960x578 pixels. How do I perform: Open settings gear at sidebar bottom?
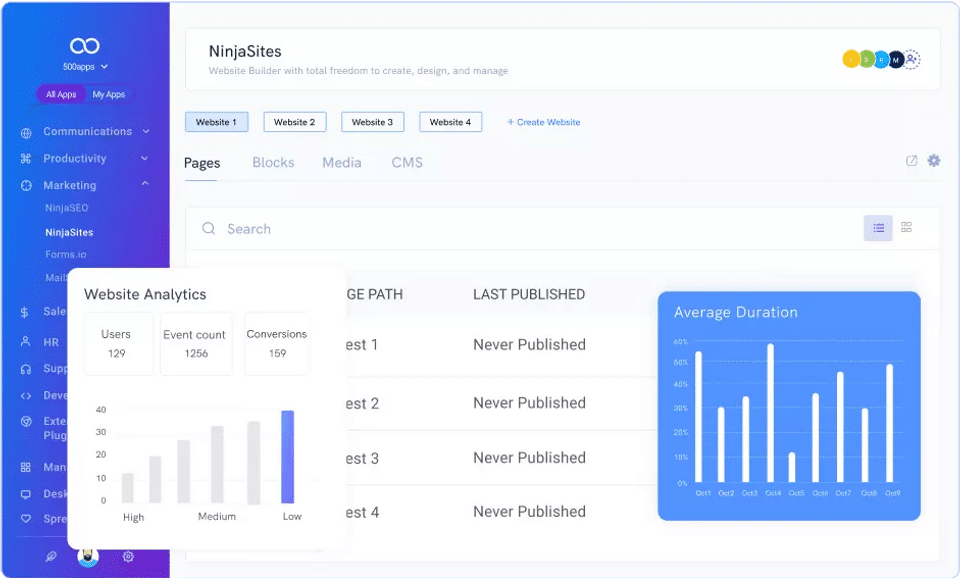coord(128,557)
